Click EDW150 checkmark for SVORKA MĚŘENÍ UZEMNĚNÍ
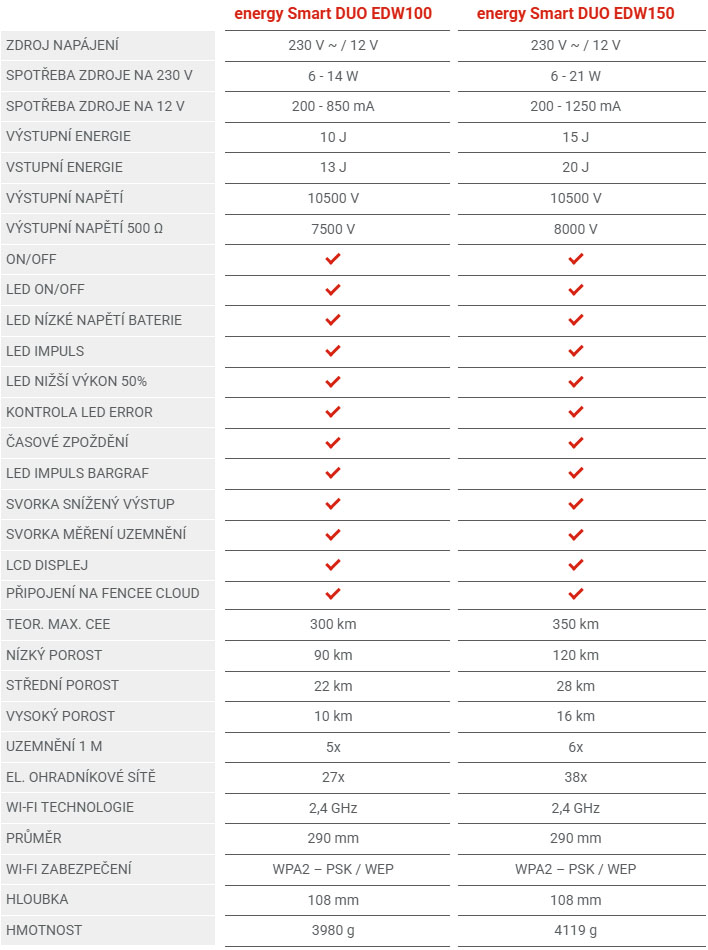This screenshot has width=708, height=950. tap(575, 535)
